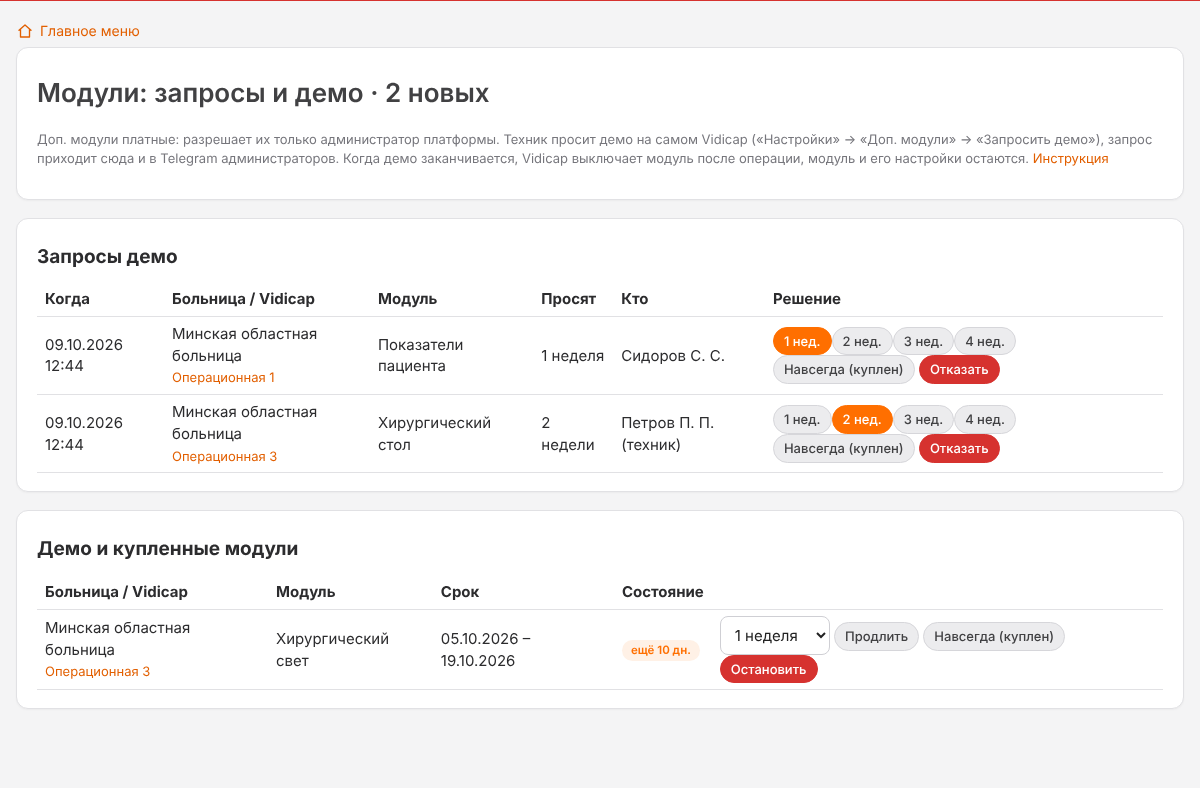Click the Решение column header
1200x788 pixels.
coord(807,299)
